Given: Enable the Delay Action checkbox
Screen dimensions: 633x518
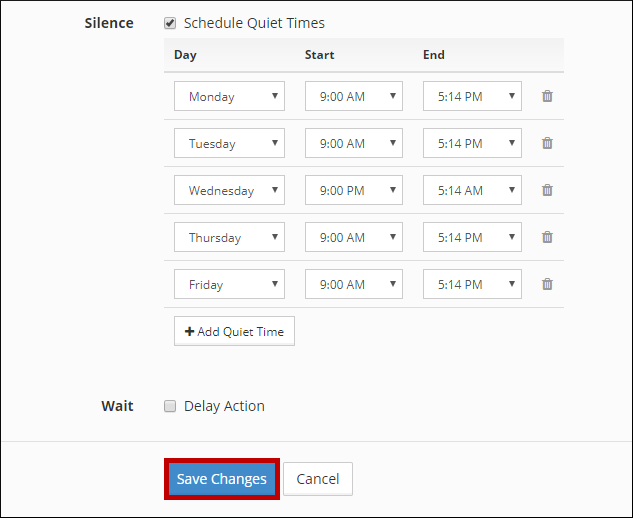Looking at the screenshot, I should pos(170,406).
